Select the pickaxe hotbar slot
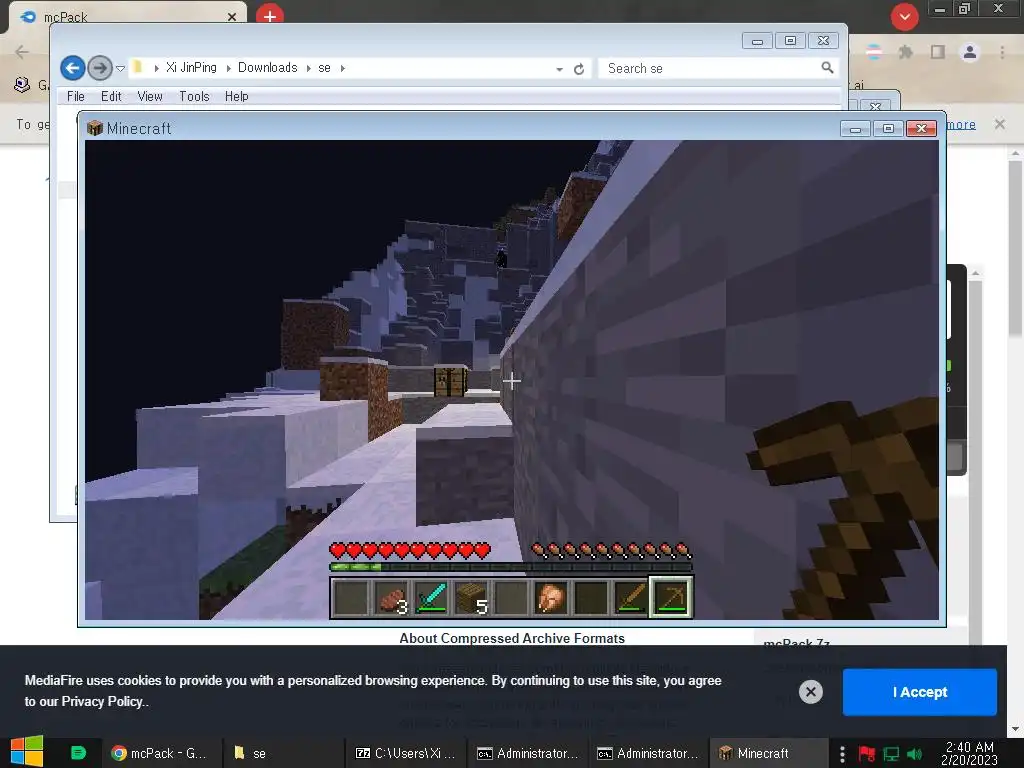Viewport: 1024px width, 768px height. (671, 597)
